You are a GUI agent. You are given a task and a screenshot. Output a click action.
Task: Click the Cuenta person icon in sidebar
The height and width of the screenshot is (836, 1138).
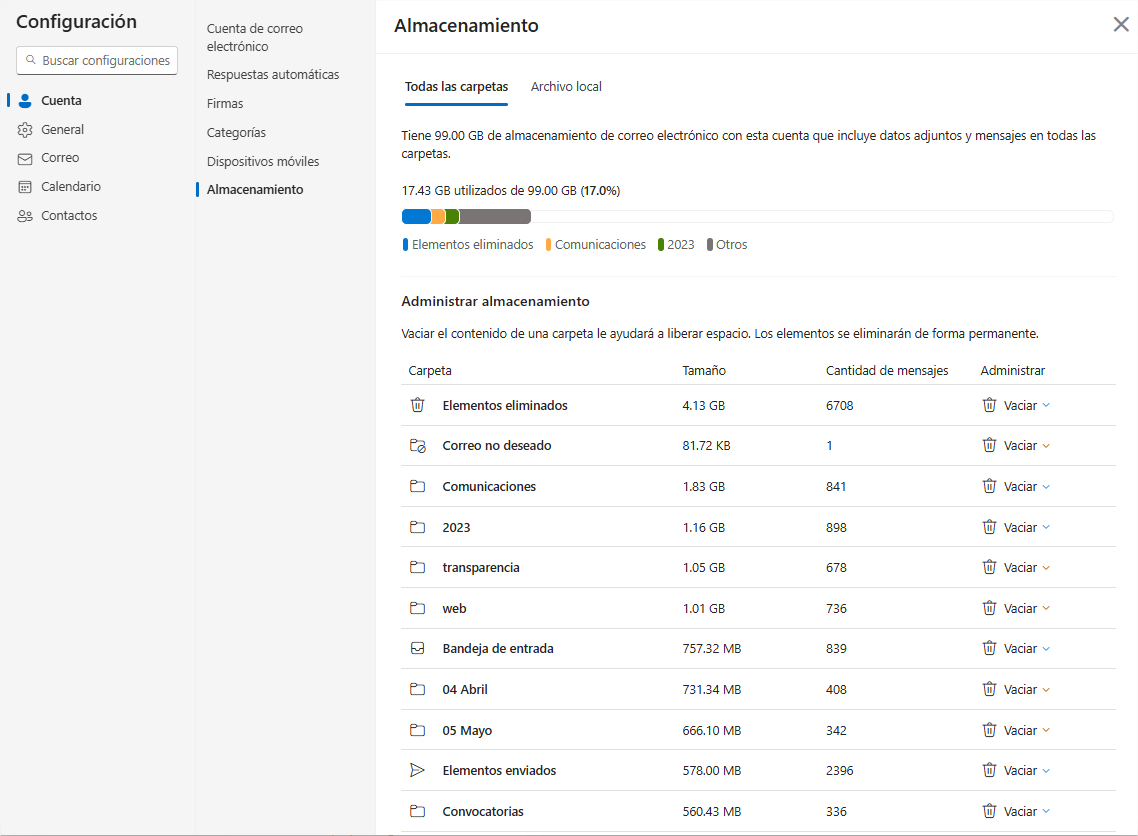(x=25, y=101)
